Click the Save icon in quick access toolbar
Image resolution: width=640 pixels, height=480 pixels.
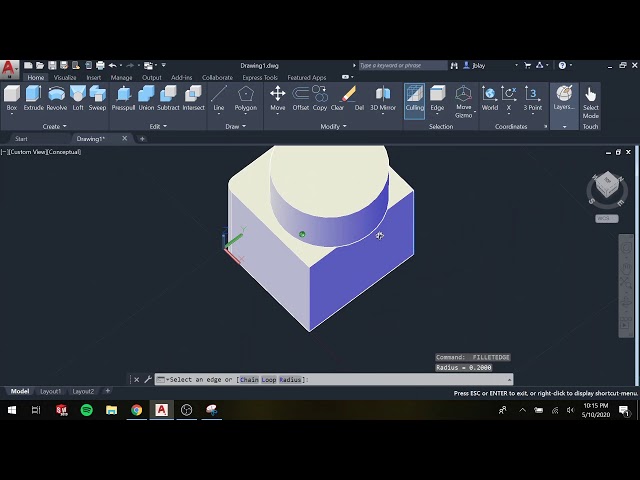pos(52,65)
